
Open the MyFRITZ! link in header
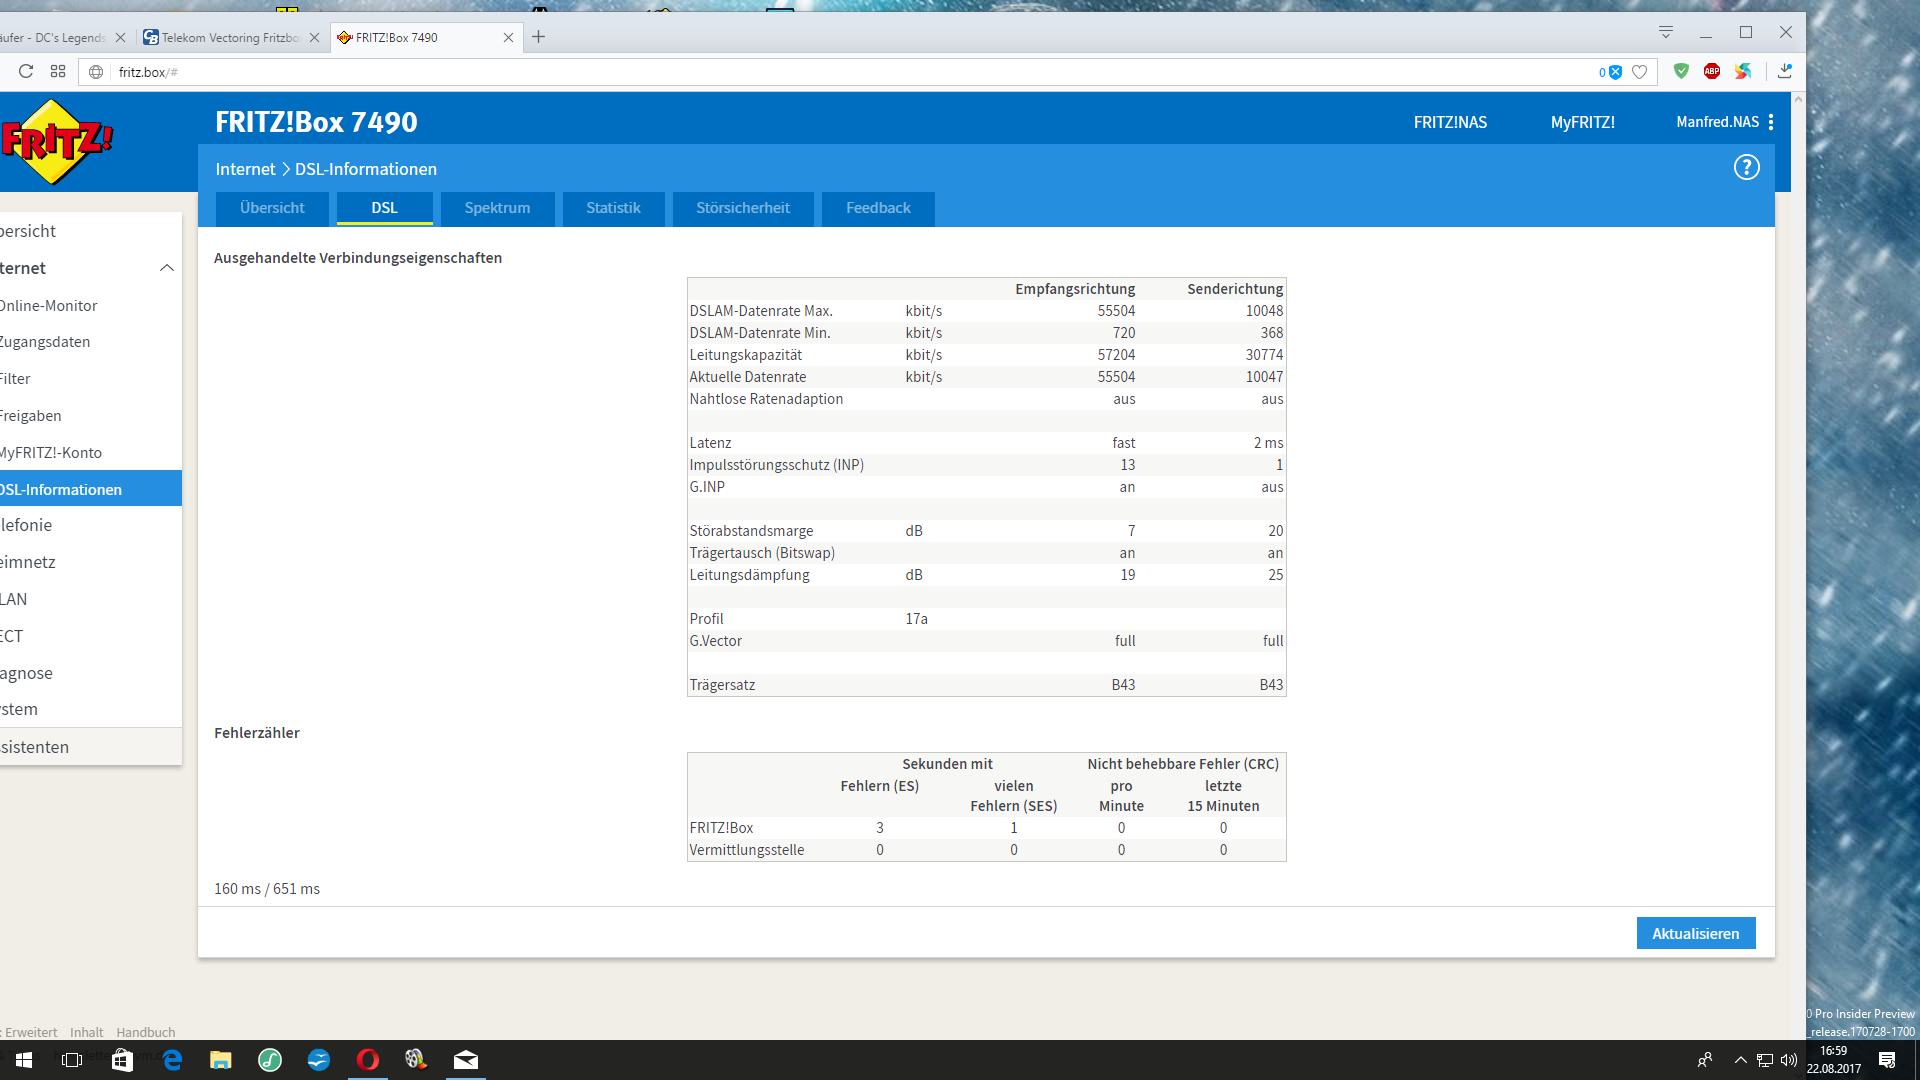[1582, 122]
